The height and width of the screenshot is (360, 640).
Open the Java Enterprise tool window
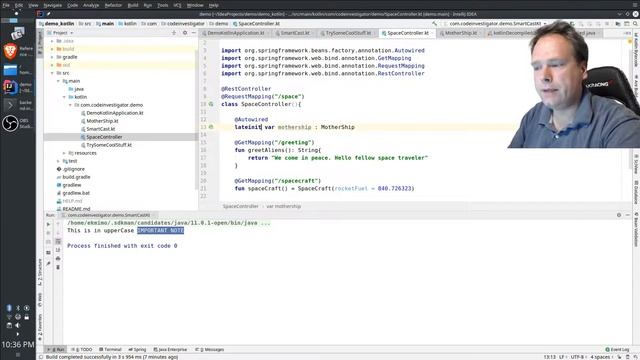tap(170, 349)
